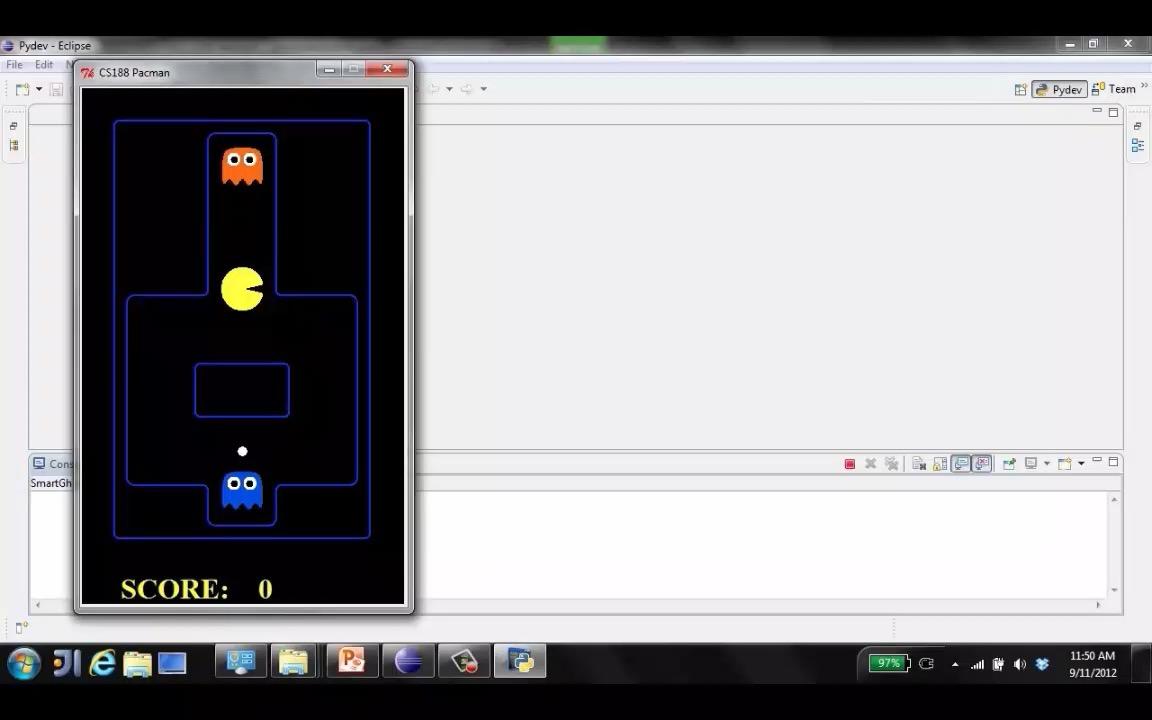This screenshot has height=720, width=1152.
Task: Show more perspectives chevron
Action: (1144, 86)
